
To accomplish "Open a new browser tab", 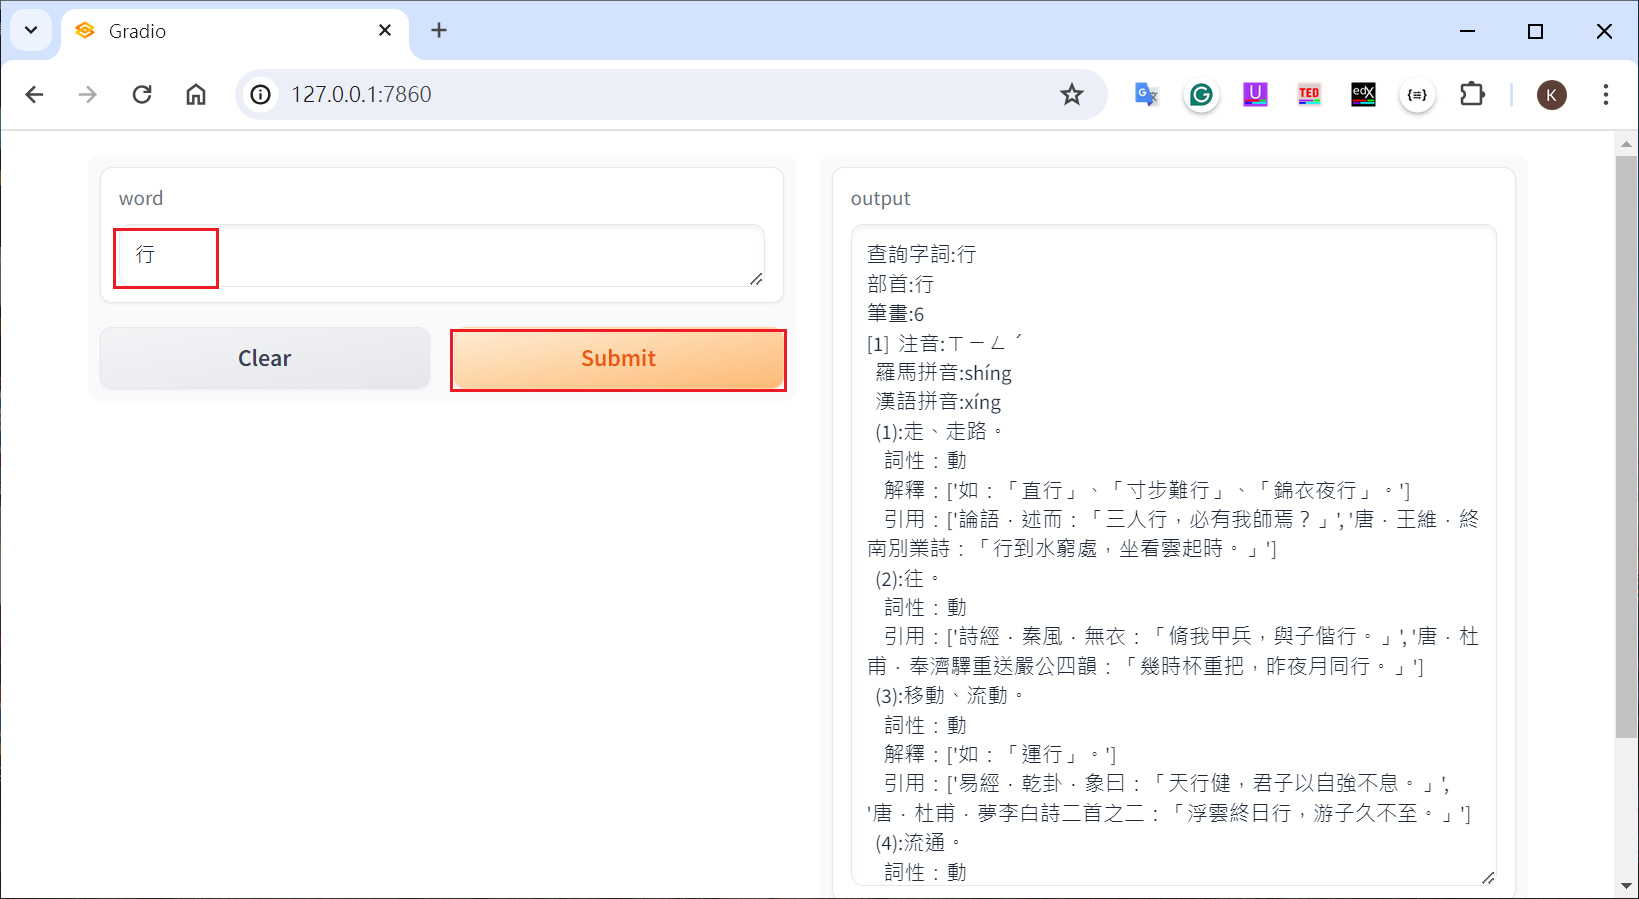I will 439,31.
